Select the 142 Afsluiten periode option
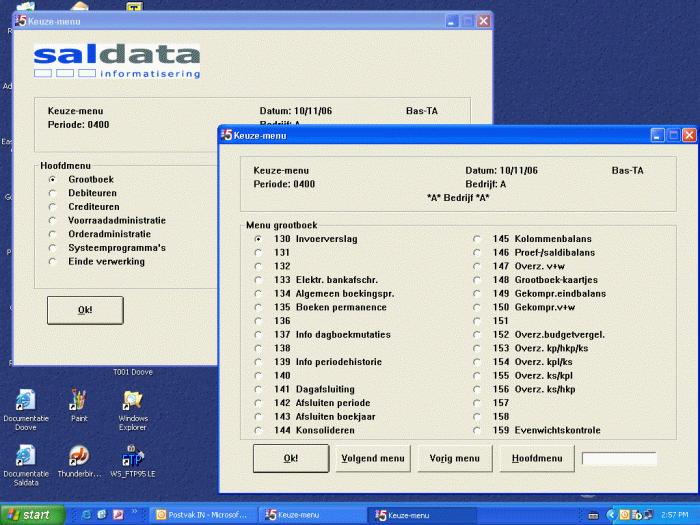 point(259,403)
